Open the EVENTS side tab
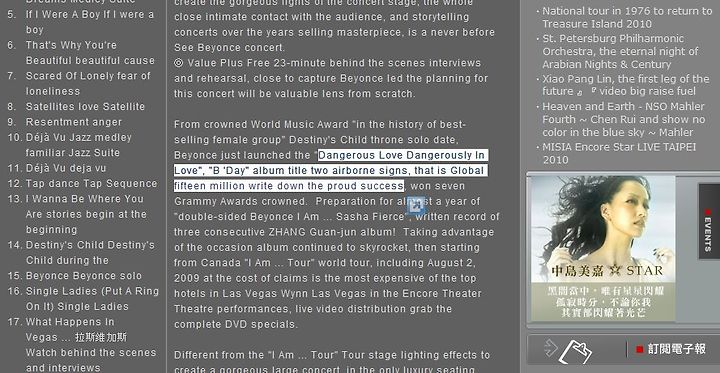This screenshot has width=720, height=373. [709, 221]
